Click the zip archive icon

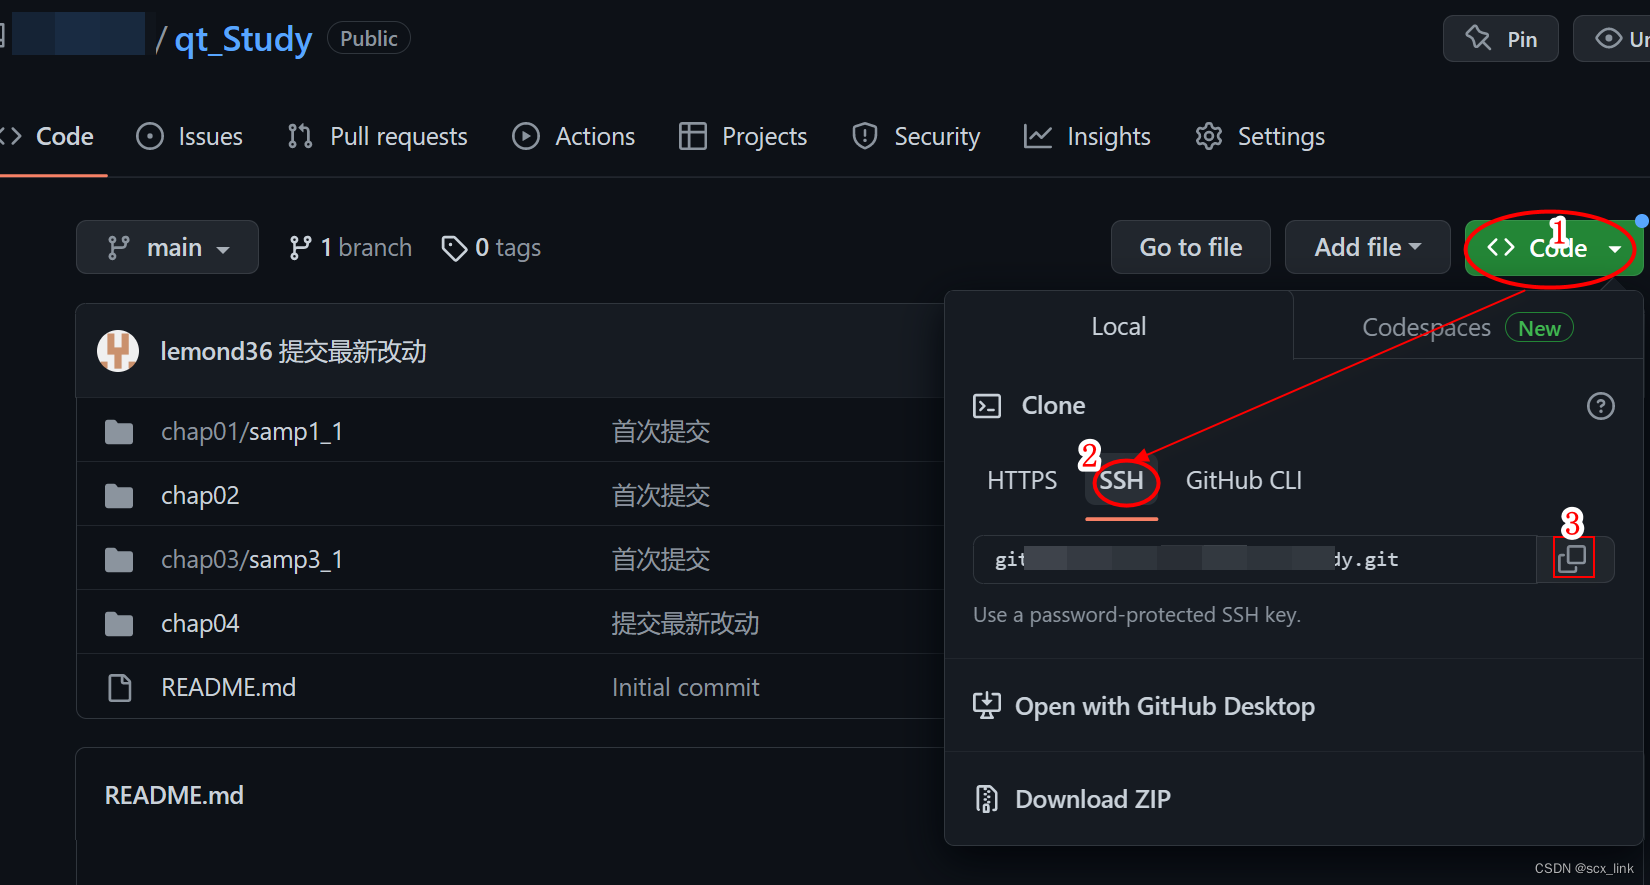pos(987,799)
